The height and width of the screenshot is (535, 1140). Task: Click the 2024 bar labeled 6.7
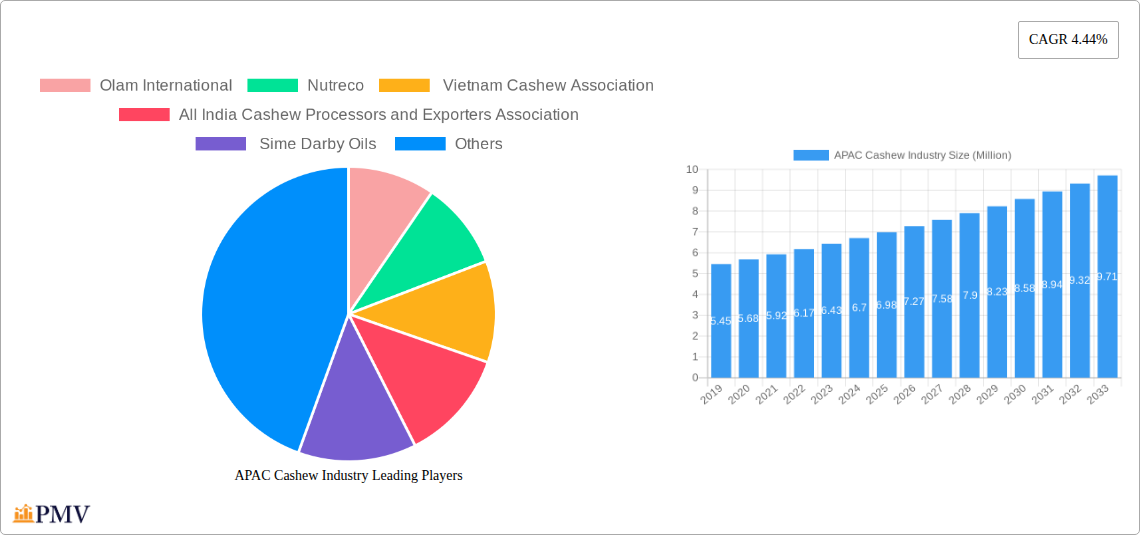click(859, 308)
